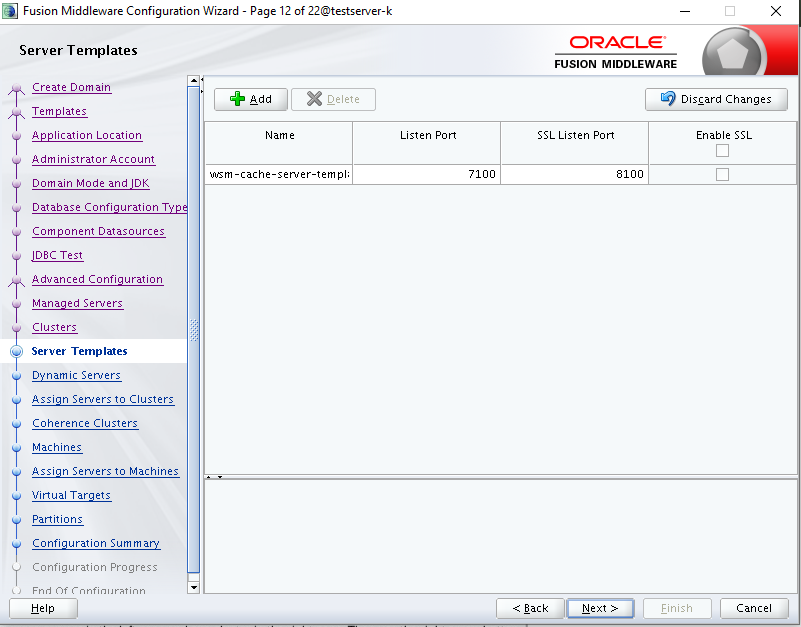The height and width of the screenshot is (627, 801).
Task: Open Domain Mode and JDK step
Action: click(90, 183)
